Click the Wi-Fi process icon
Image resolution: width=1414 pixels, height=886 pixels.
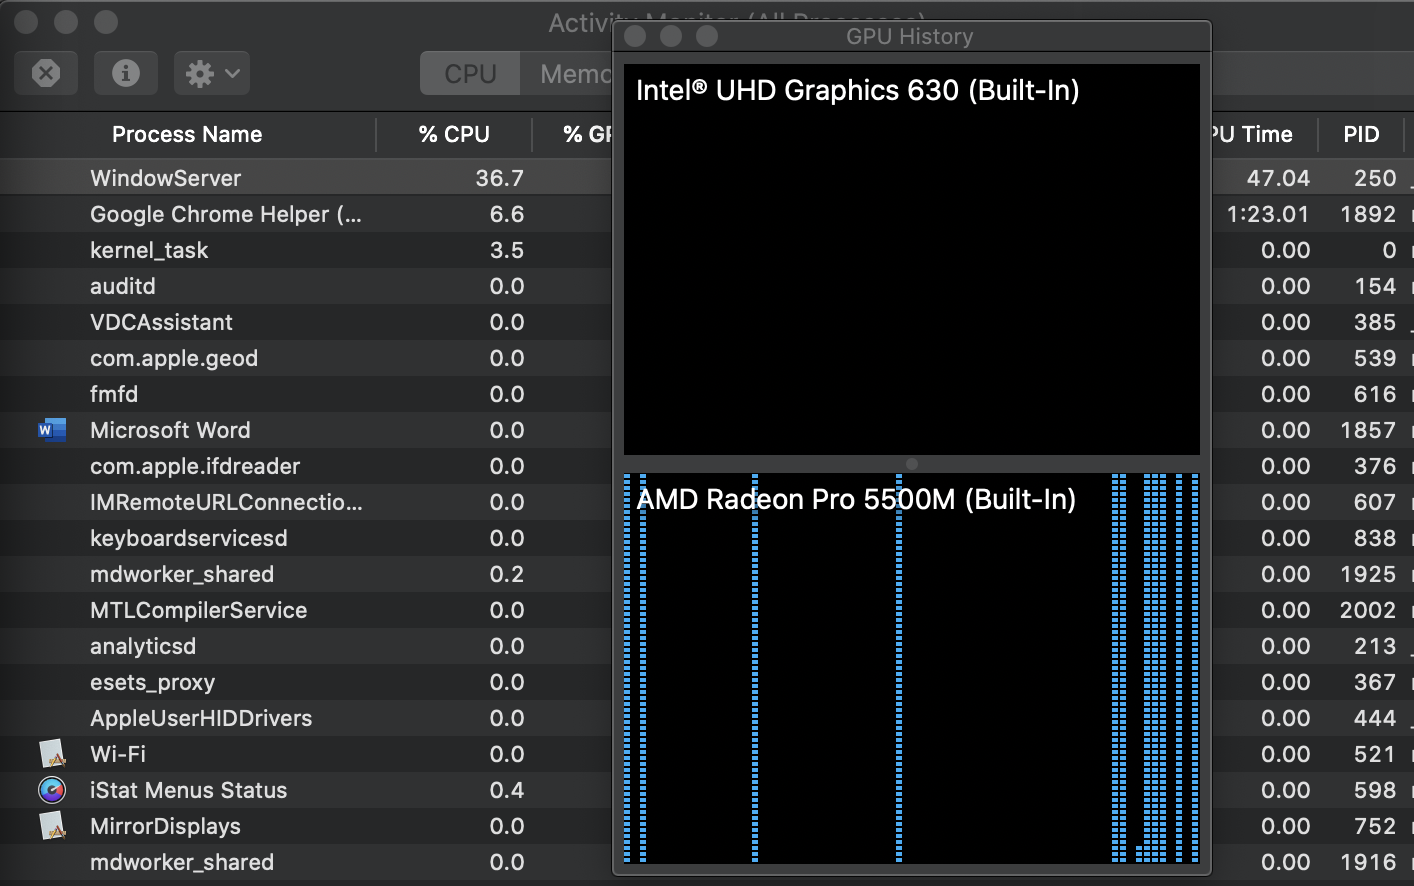pos(52,754)
